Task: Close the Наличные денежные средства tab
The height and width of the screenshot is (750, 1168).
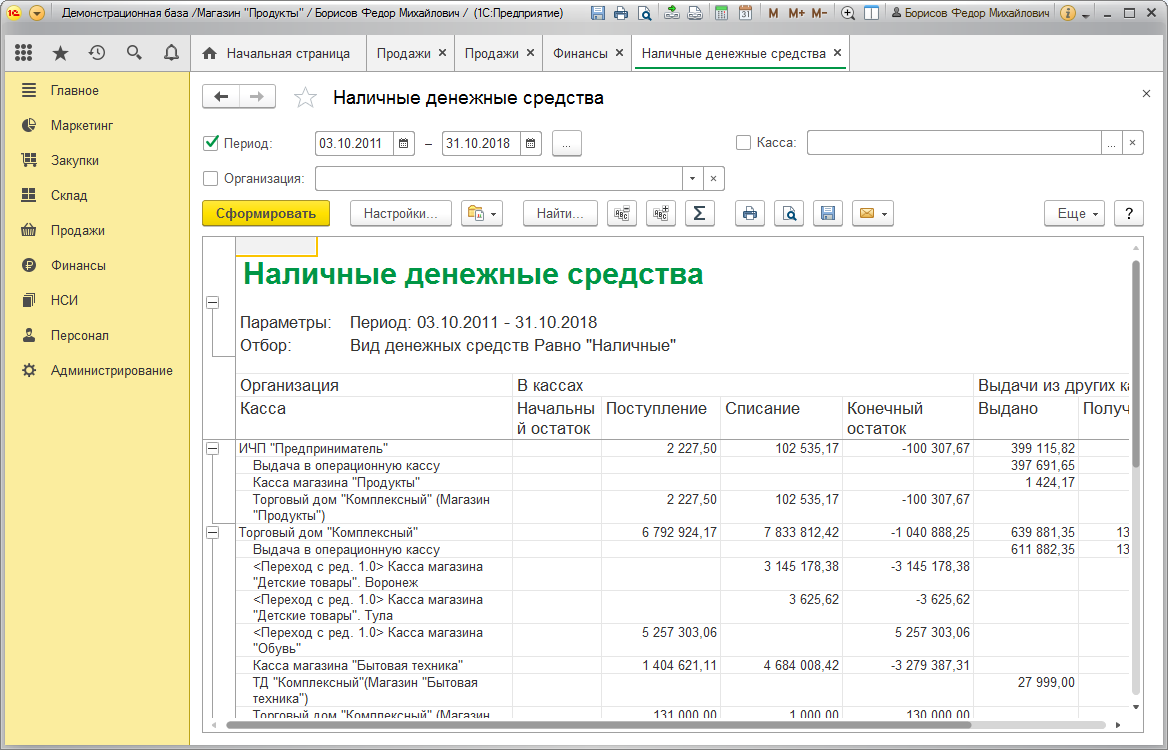Action: [x=837, y=53]
